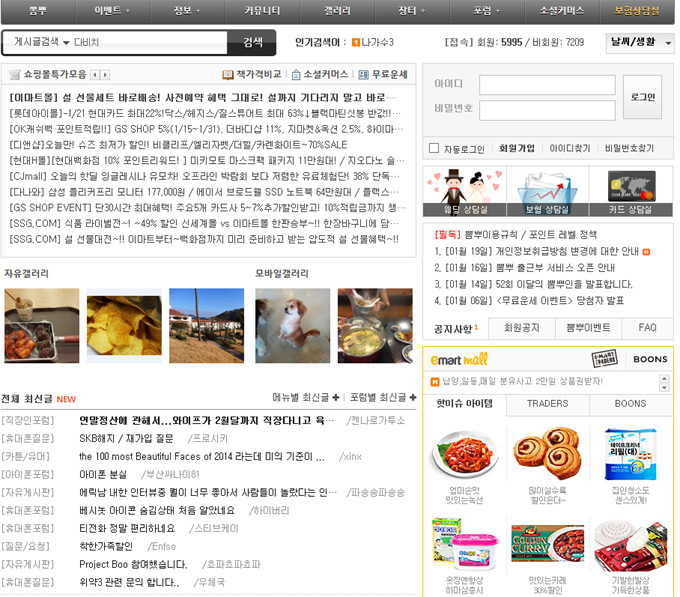This screenshot has width=680, height=597.
Task: Click the orange N icon on 01월 19일 notice
Action: pyautogui.click(x=646, y=252)
